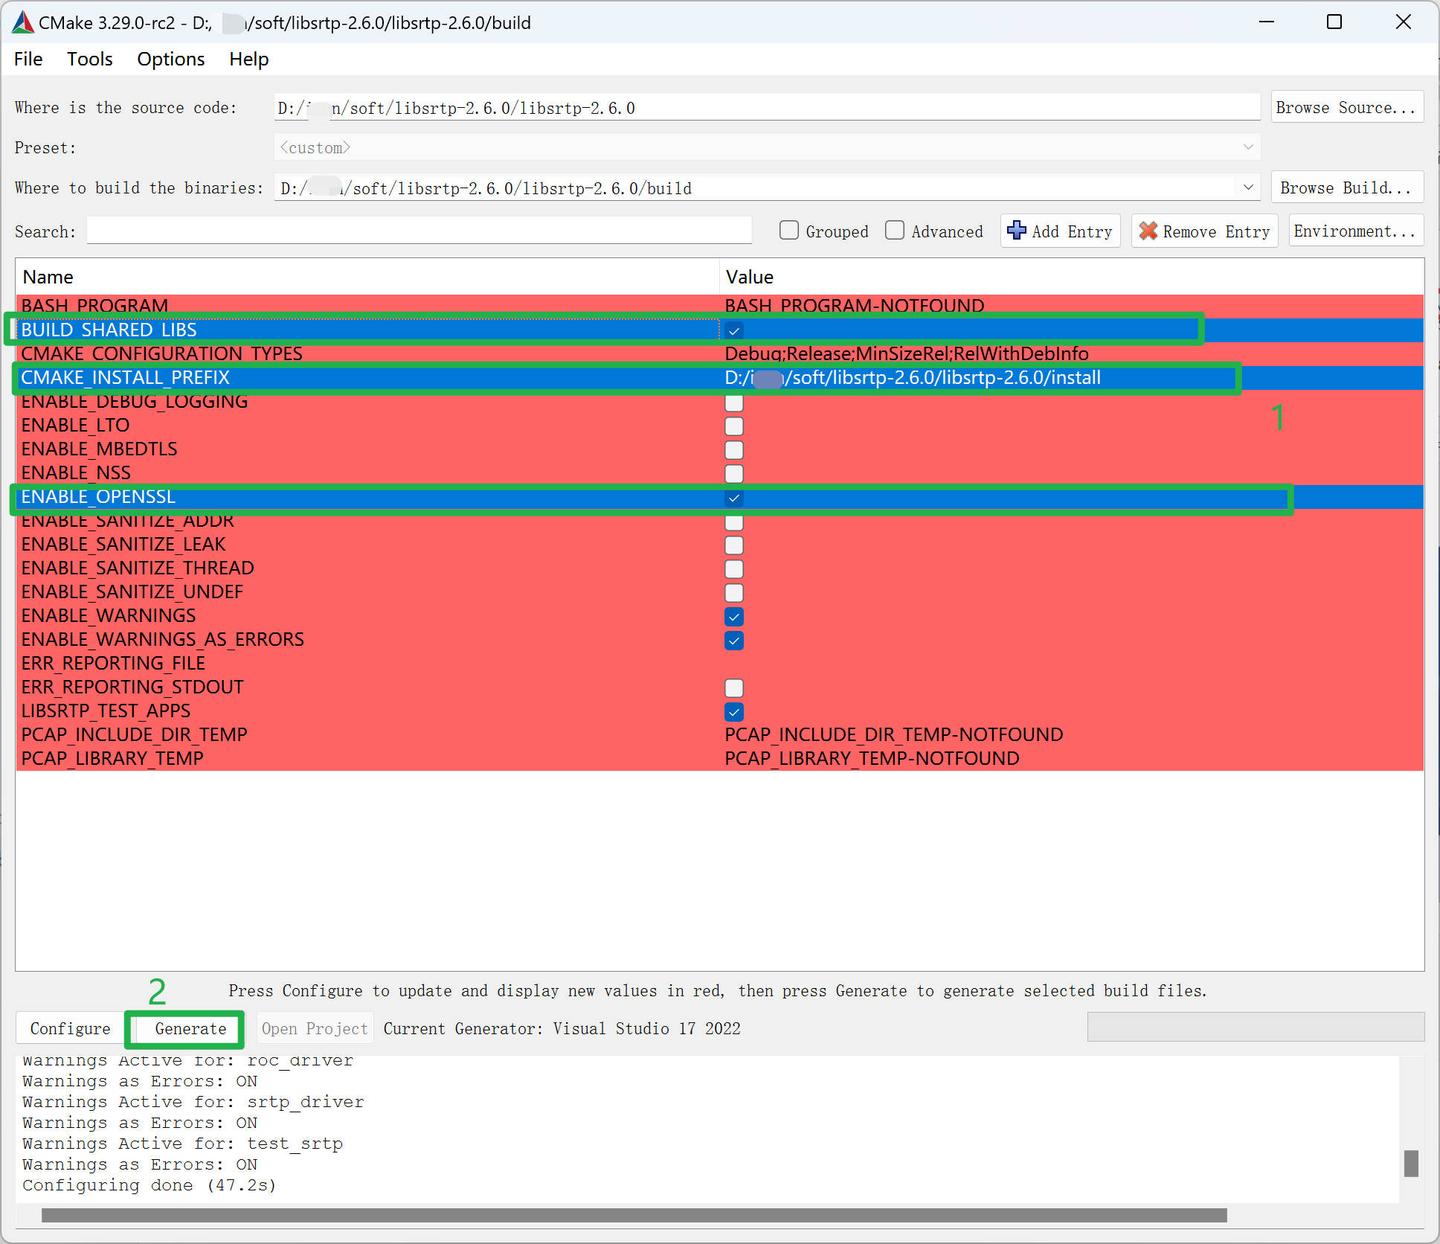Enable ENABLE_DEBUG_LOGGING checkbox
Image resolution: width=1440 pixels, height=1244 pixels.
coord(734,402)
